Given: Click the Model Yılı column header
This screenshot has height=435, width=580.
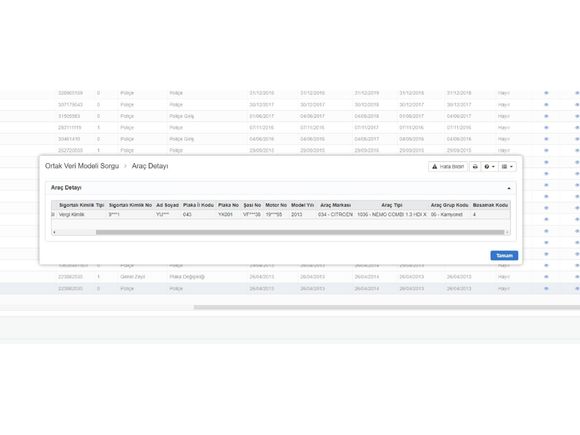Looking at the screenshot, I should (302, 205).
